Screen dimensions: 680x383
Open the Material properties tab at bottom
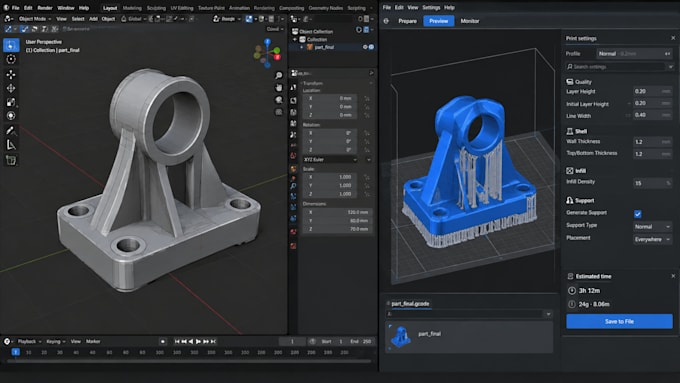[294, 246]
